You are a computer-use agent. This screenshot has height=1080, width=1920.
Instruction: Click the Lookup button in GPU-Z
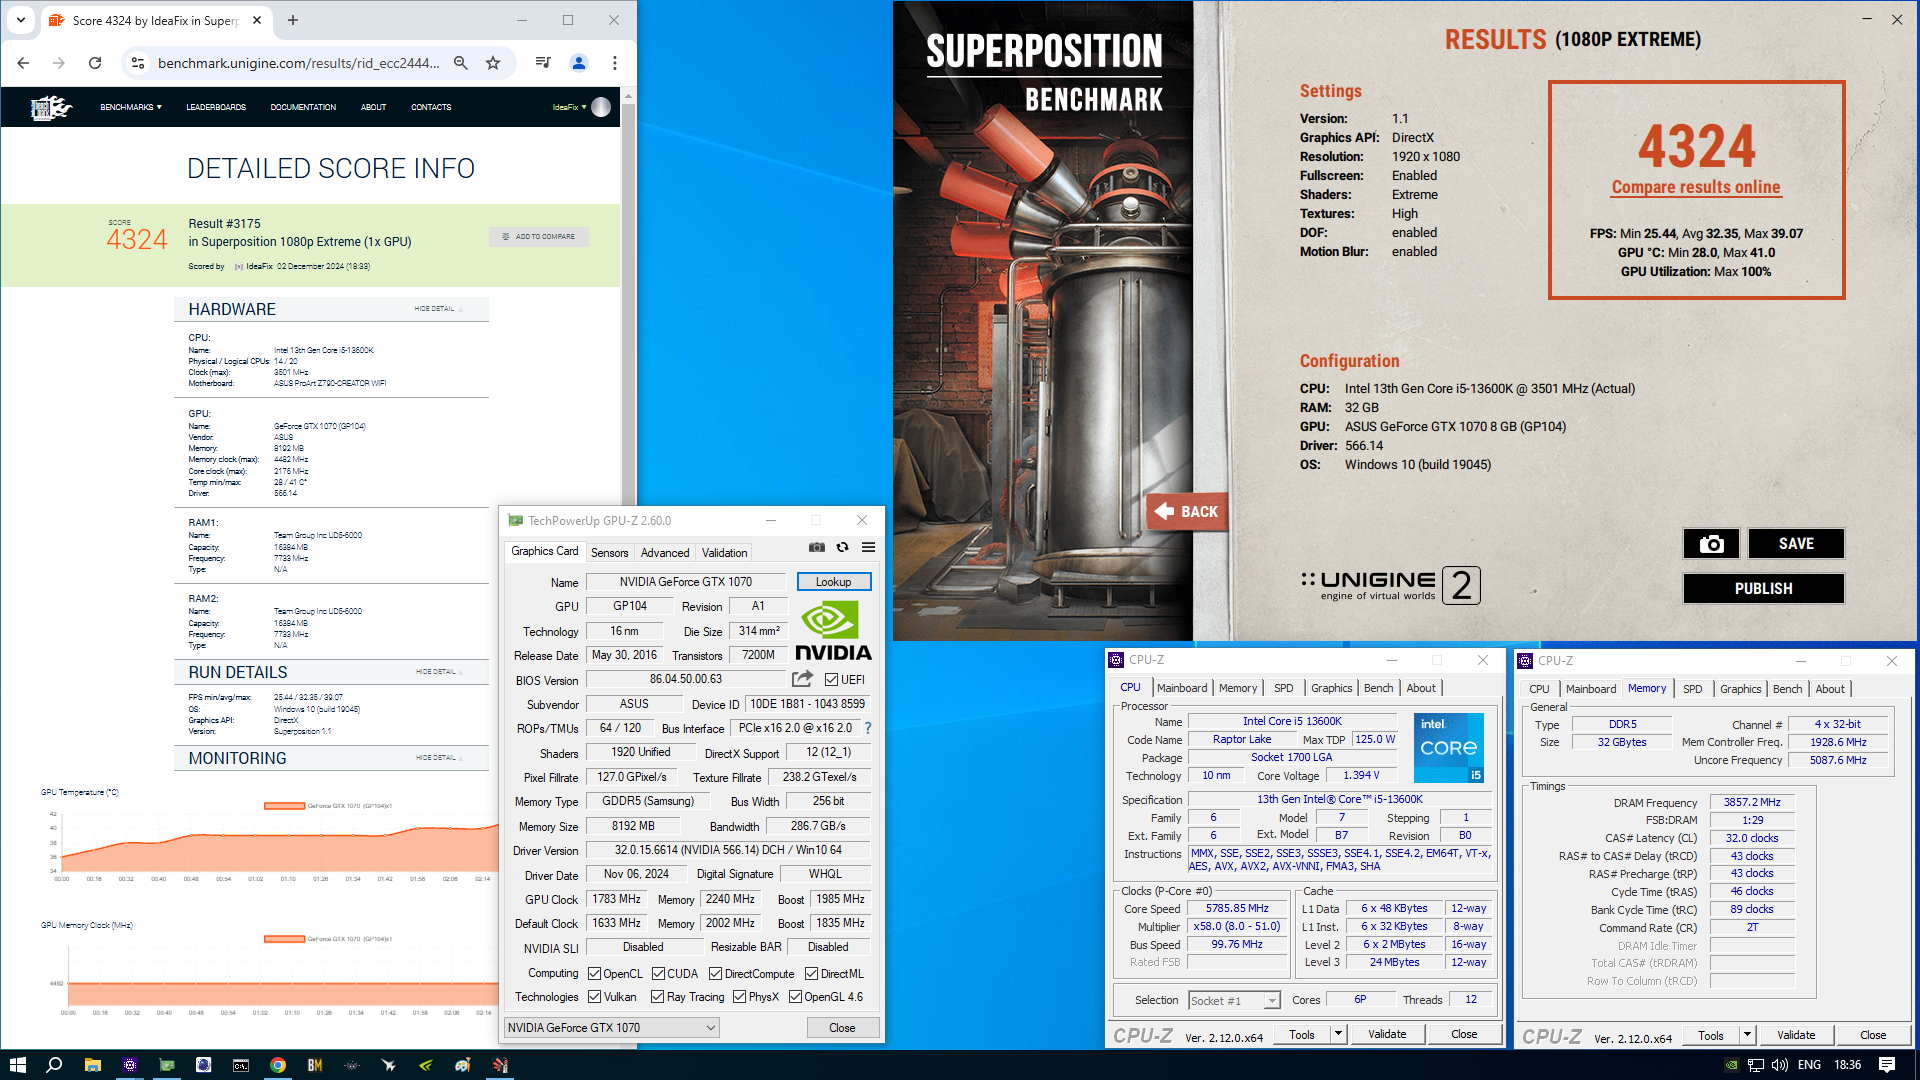coord(833,582)
